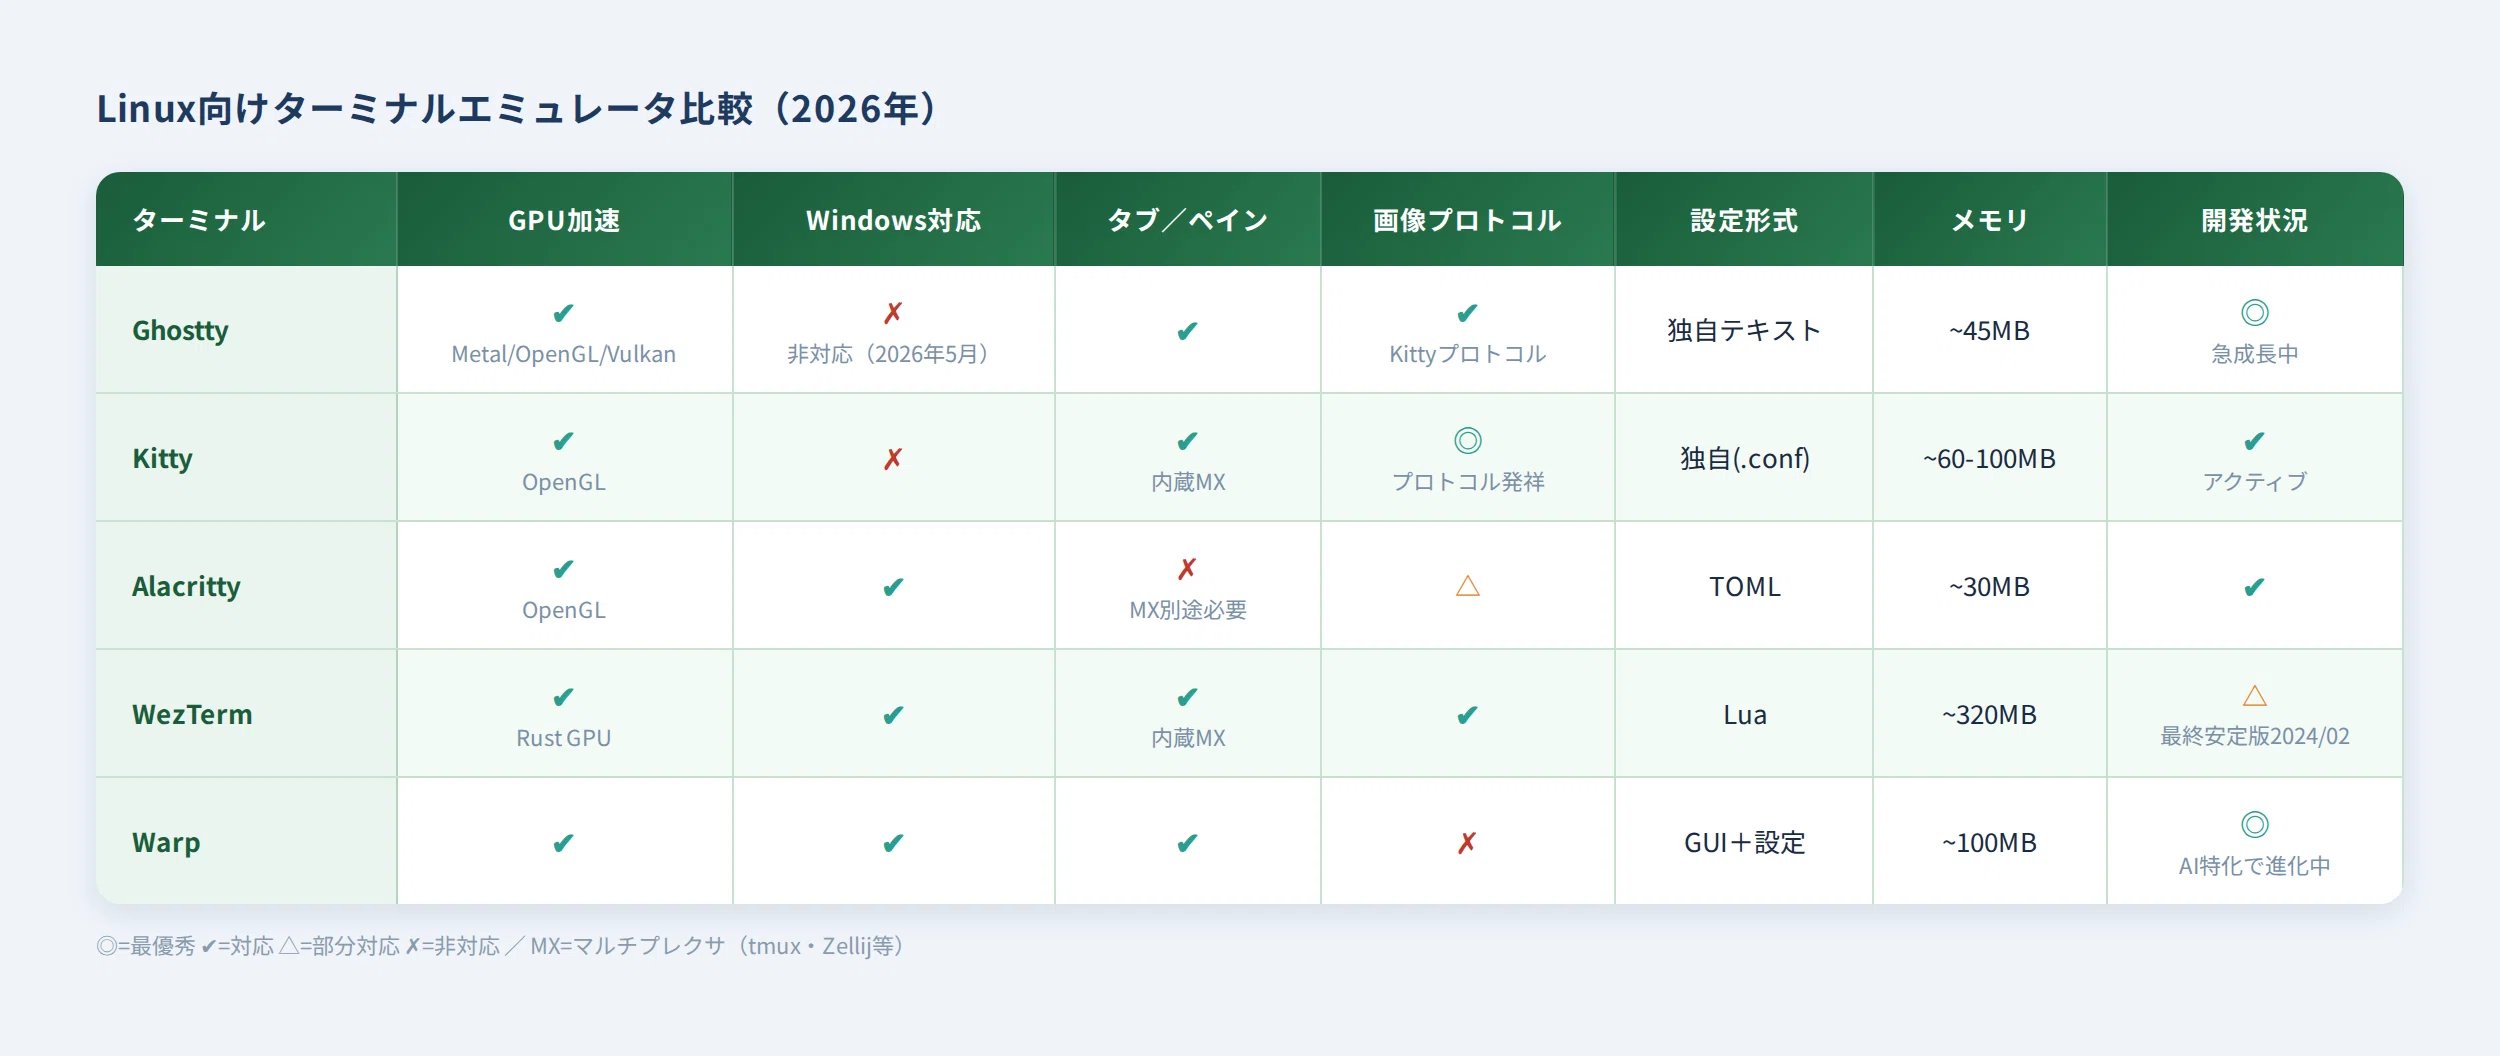Click the Rust GPU note
Image resolution: width=2500 pixels, height=1056 pixels.
[x=564, y=738]
